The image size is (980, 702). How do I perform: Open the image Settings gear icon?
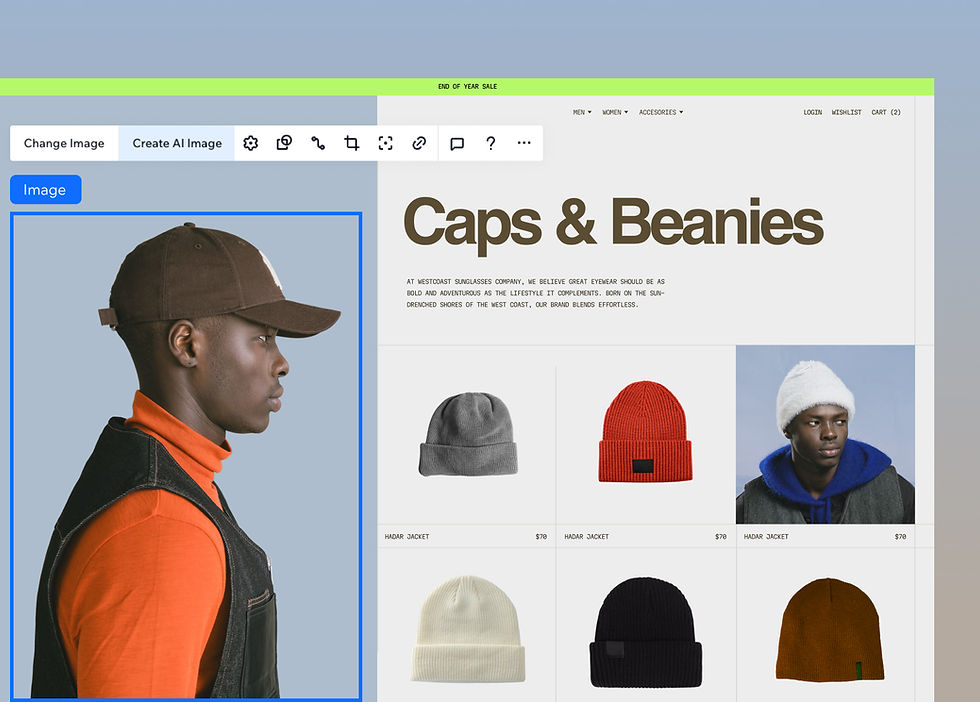click(x=250, y=143)
